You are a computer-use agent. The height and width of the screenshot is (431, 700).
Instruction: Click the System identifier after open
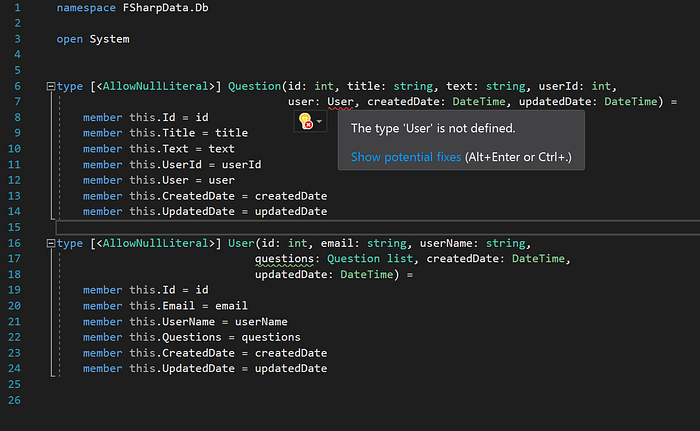109,39
